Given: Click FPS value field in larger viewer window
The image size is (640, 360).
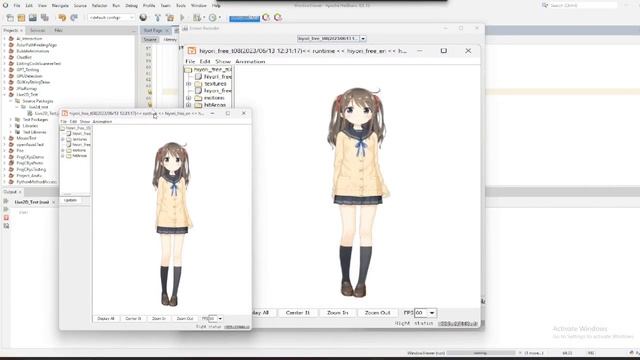Looking at the screenshot, I should [420, 313].
